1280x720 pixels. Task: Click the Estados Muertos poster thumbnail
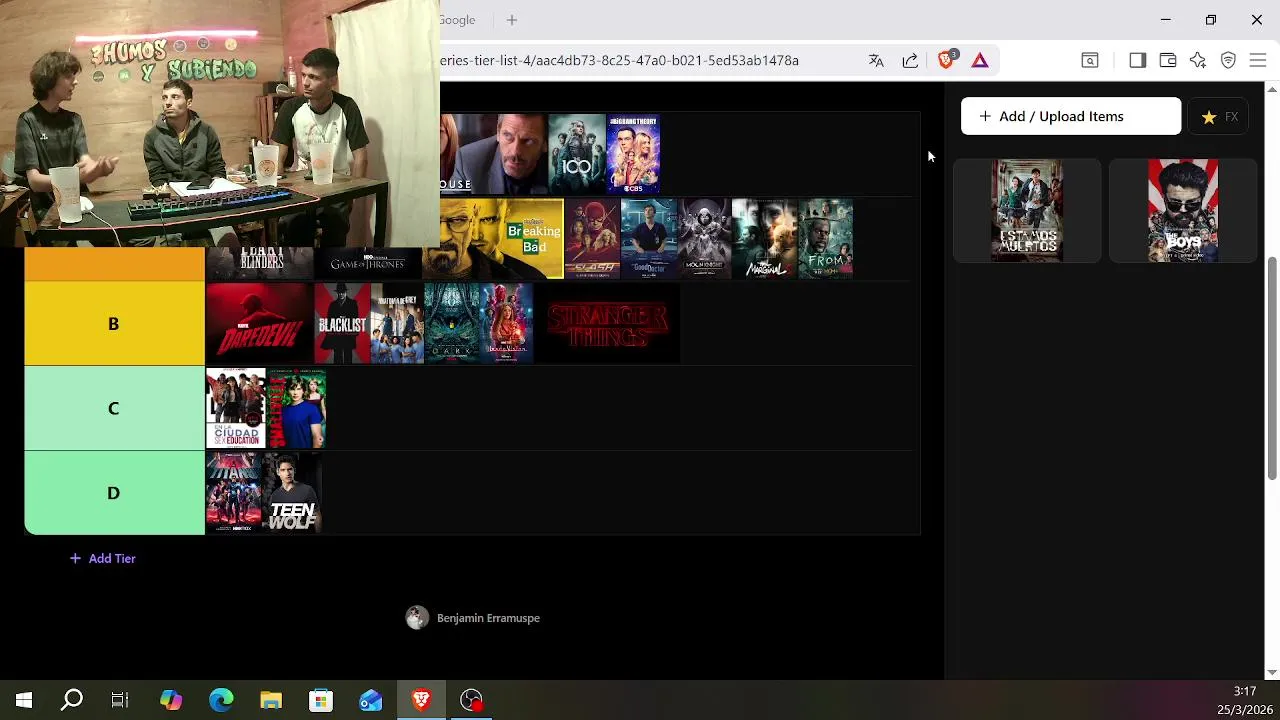click(x=1027, y=211)
